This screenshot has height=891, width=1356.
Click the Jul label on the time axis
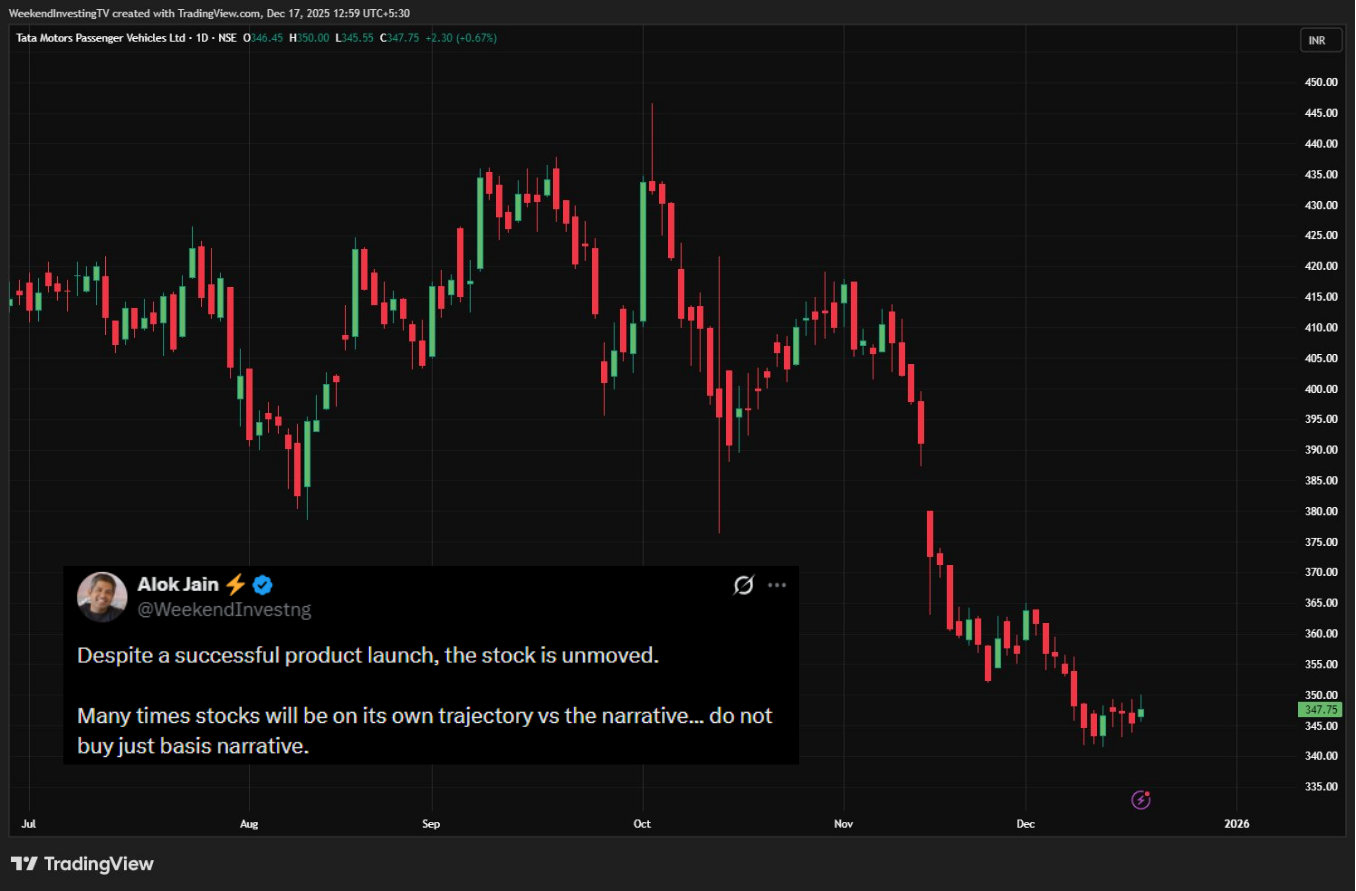click(27, 824)
